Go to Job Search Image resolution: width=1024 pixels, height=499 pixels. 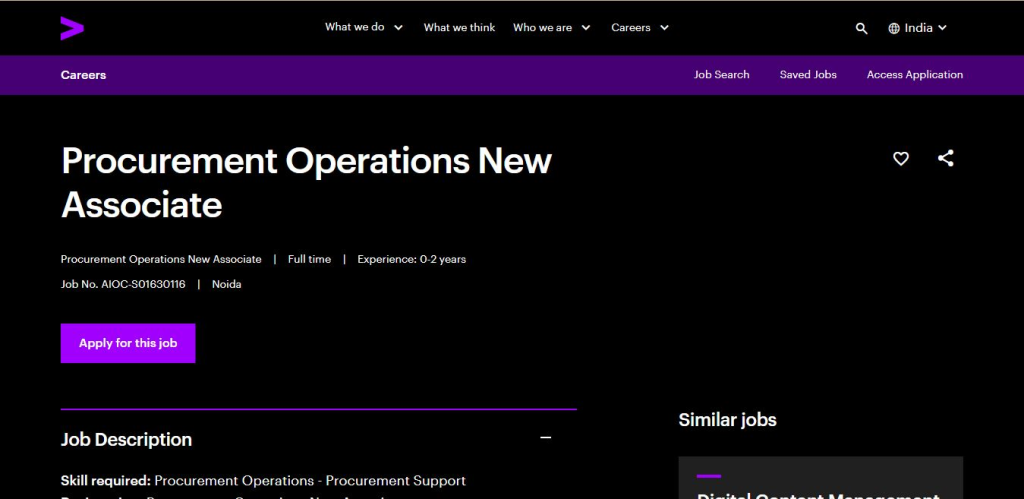(x=721, y=74)
